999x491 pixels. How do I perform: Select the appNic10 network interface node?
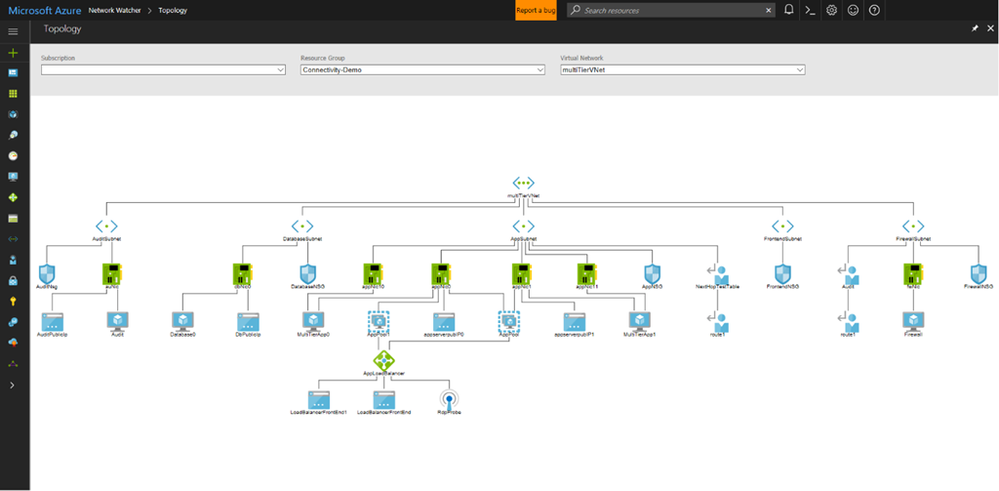(x=373, y=274)
